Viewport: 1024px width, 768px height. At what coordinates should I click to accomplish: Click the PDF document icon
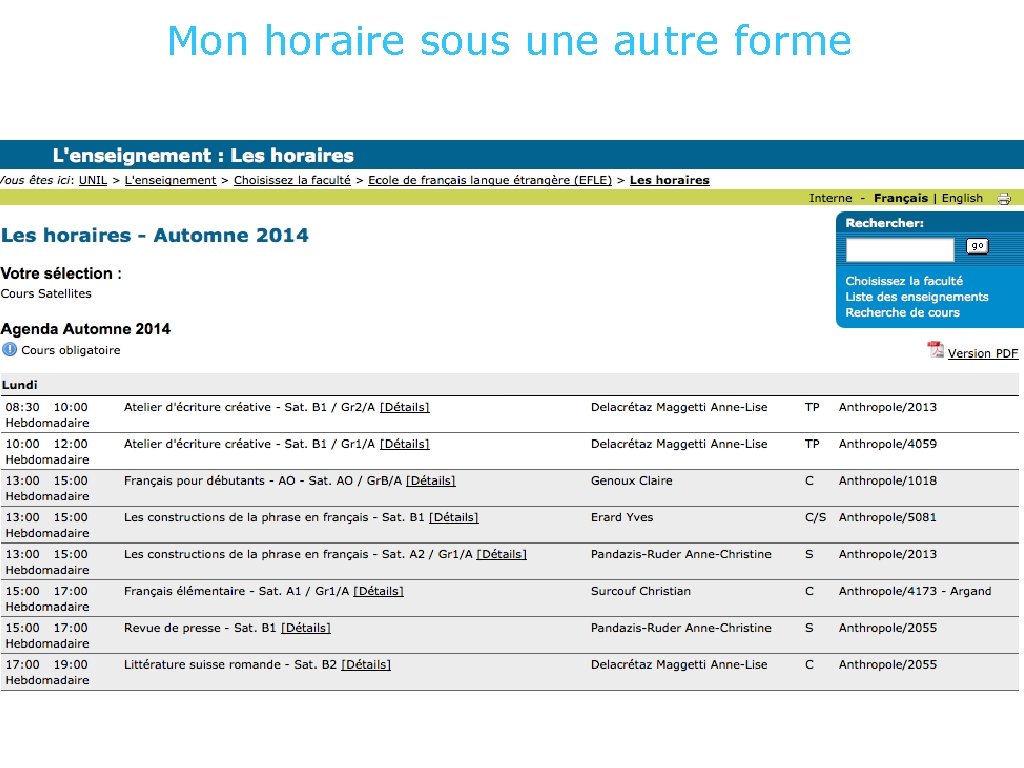(x=935, y=351)
